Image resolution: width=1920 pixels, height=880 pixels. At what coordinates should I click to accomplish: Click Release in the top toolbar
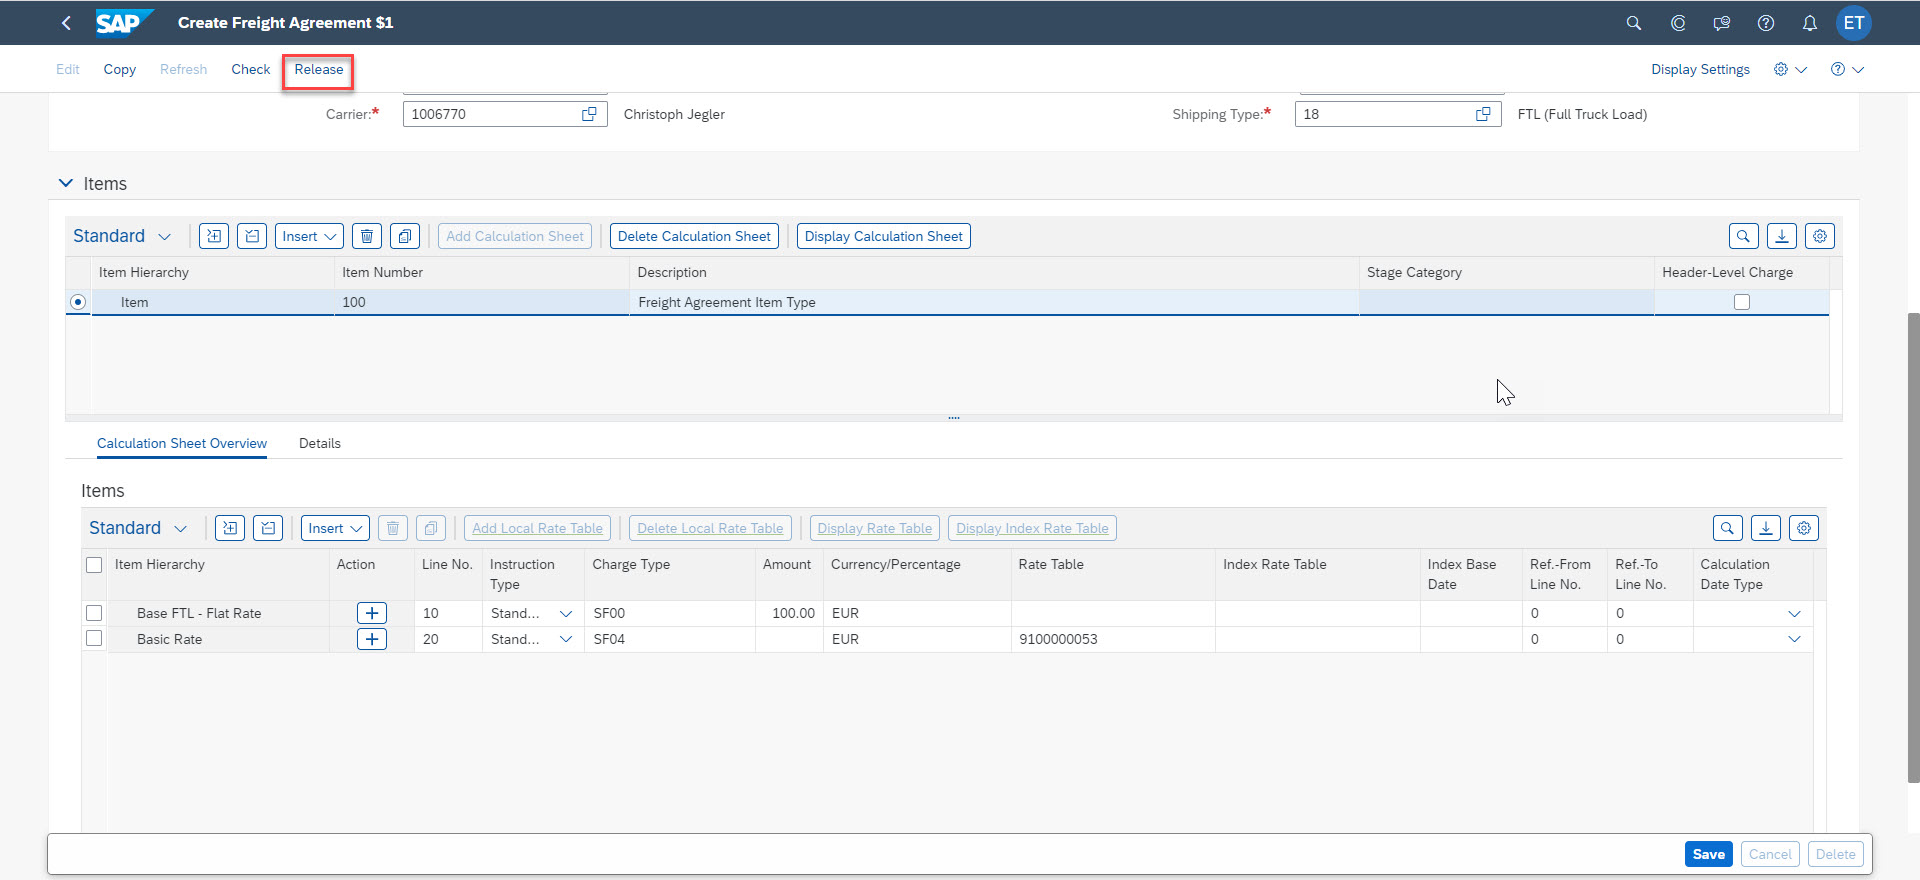pyautogui.click(x=318, y=70)
